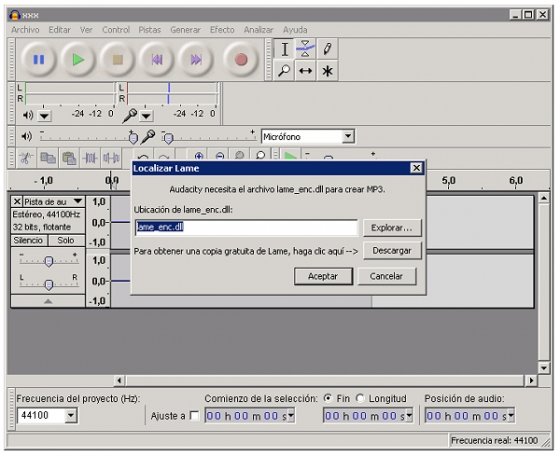Open the Ayuda menu
Viewport: 560px width, 456px height.
pyautogui.click(x=295, y=30)
